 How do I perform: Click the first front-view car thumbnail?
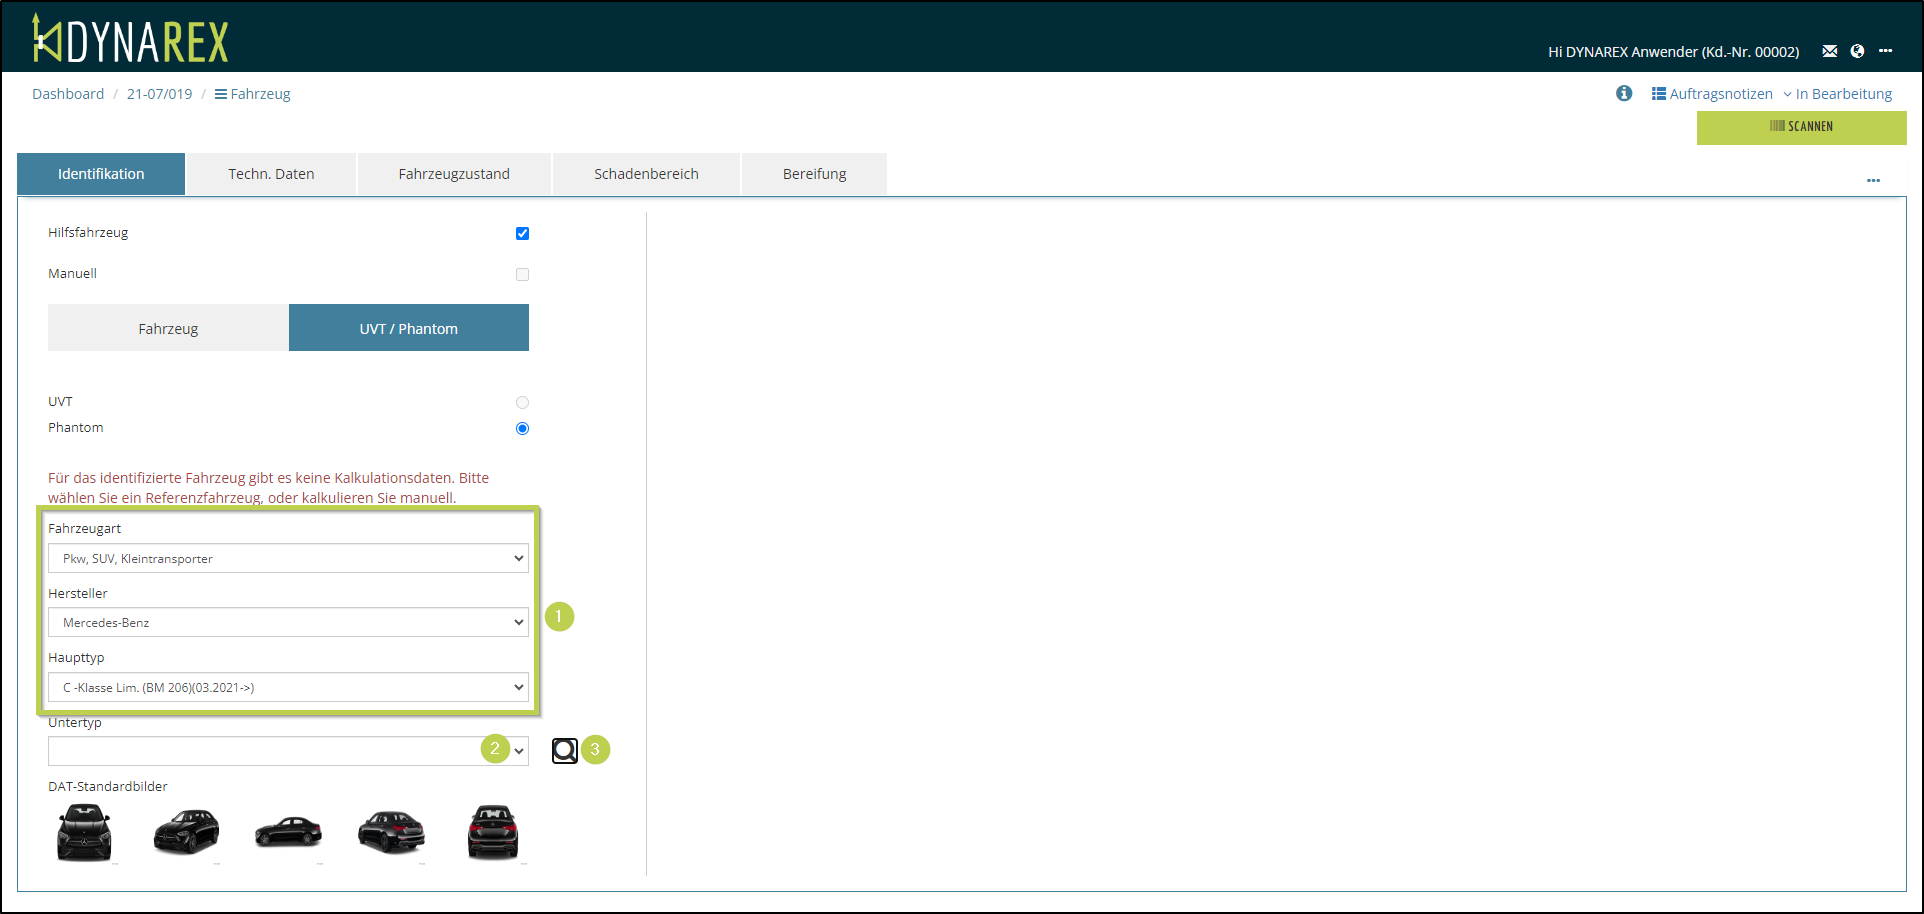coord(85,832)
